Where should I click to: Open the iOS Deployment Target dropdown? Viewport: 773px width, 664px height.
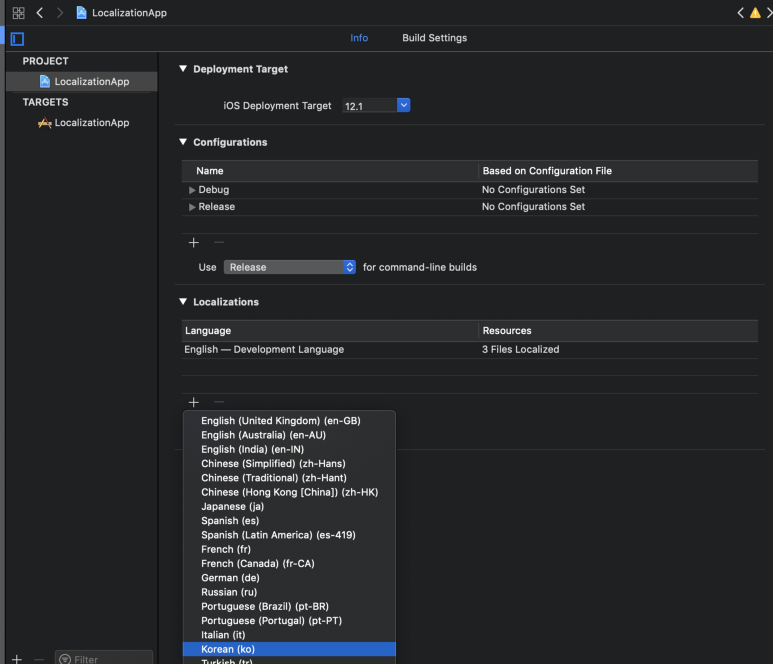[x=403, y=105]
